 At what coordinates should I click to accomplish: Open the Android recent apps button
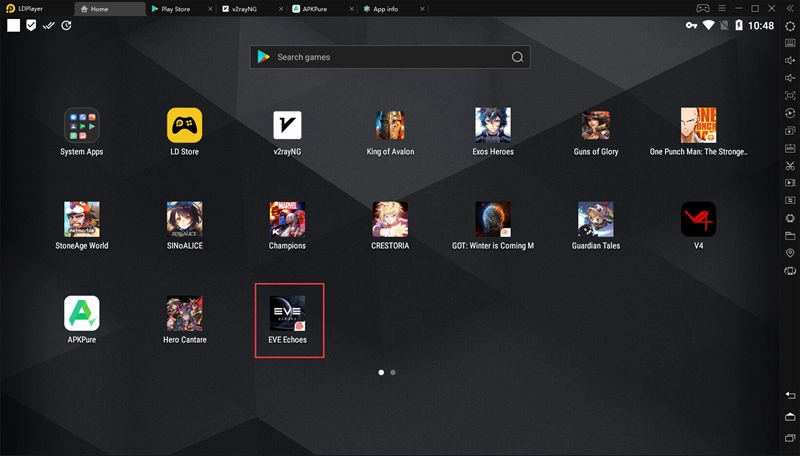pos(790,436)
